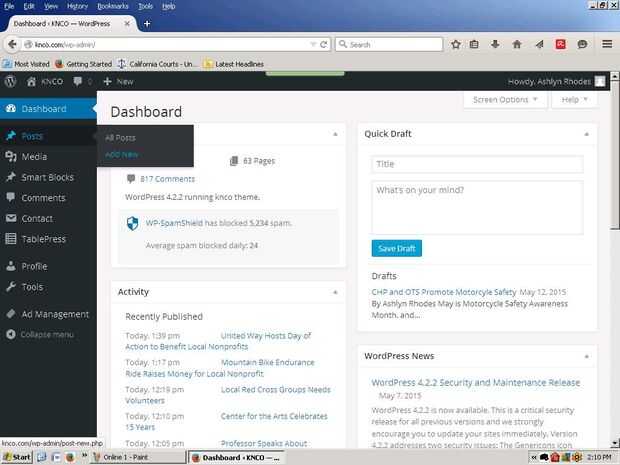The width and height of the screenshot is (620, 465).
Task: Go to browser home page icon
Action: pyautogui.click(x=517, y=44)
